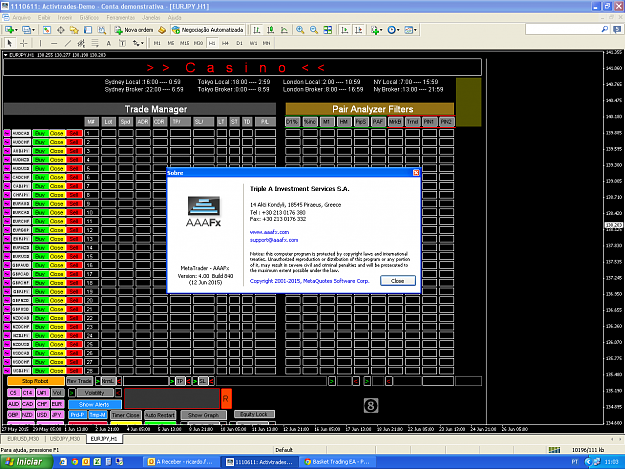Tile windows using the grid icon
The height and width of the screenshot is (469, 625).
pyautogui.click(x=328, y=30)
